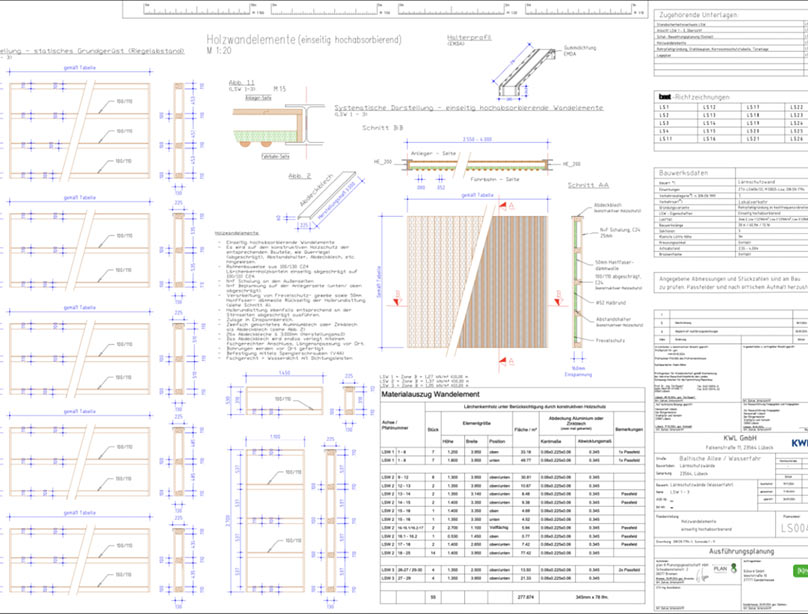
Task: Select the LS1 cell in Richtzeichnungen table
Action: click(x=664, y=106)
